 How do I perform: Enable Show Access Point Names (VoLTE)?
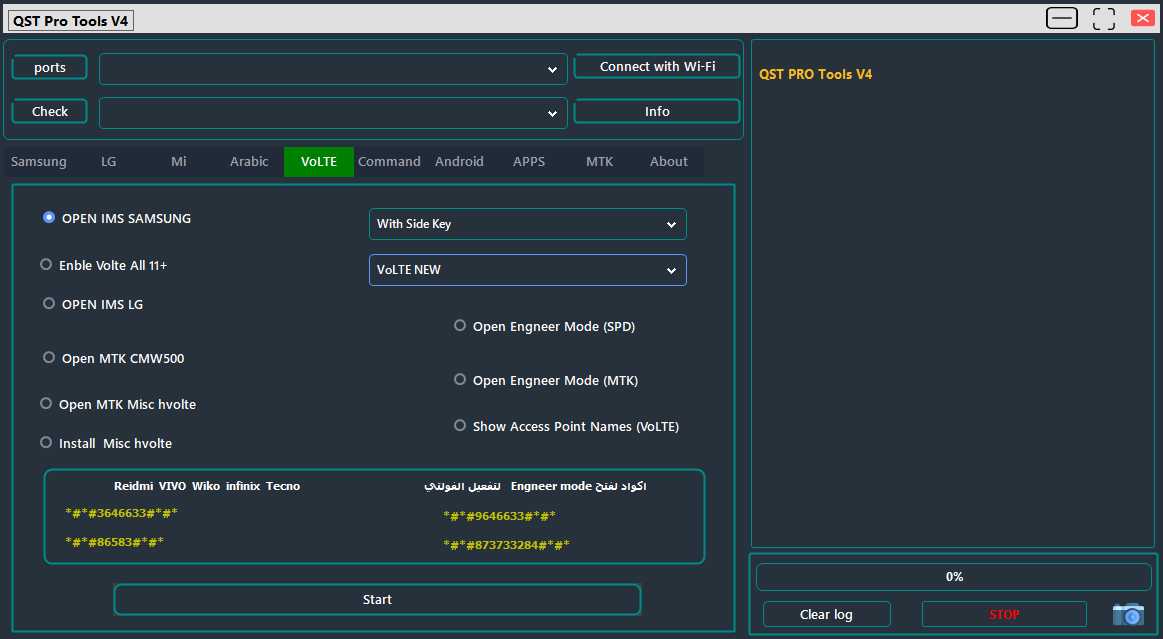459,425
